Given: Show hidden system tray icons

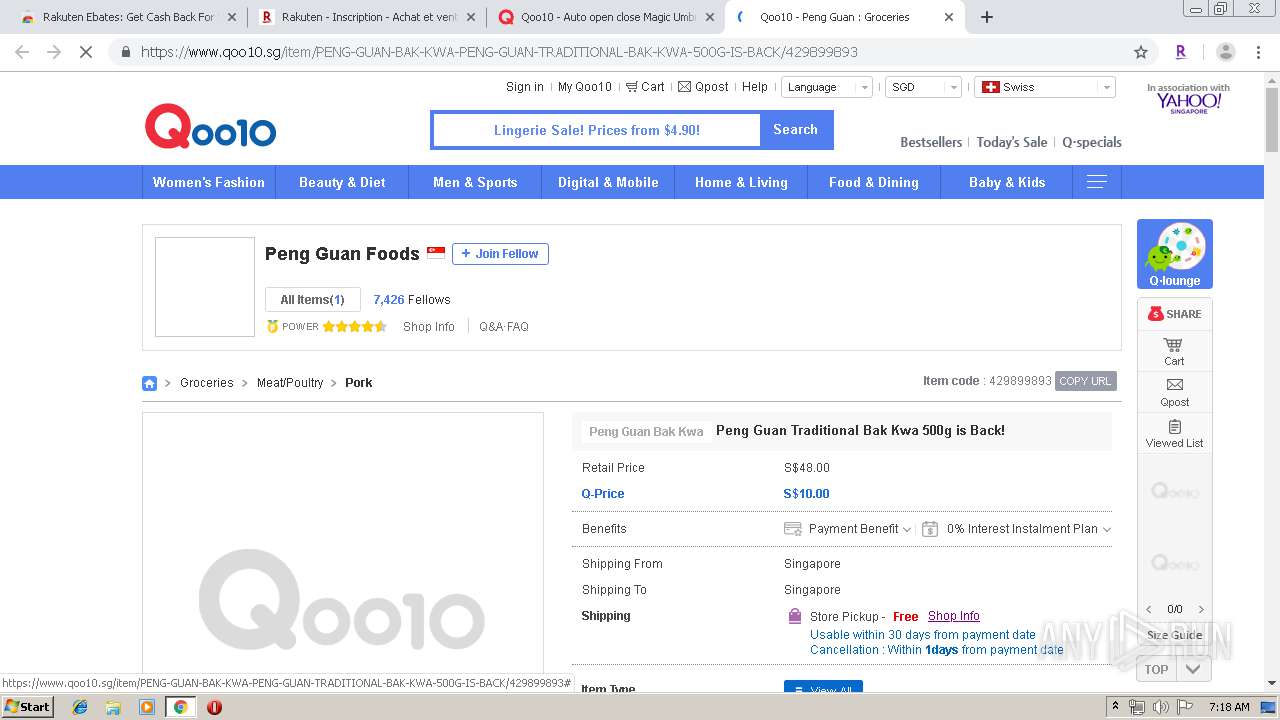Looking at the screenshot, I should 1115,707.
